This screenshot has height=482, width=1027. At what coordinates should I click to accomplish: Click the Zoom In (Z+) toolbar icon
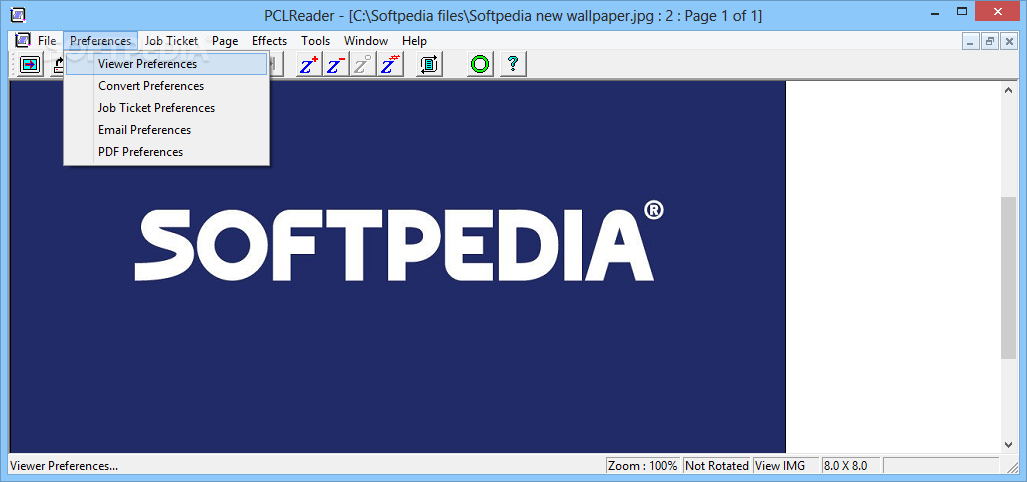click(x=308, y=64)
